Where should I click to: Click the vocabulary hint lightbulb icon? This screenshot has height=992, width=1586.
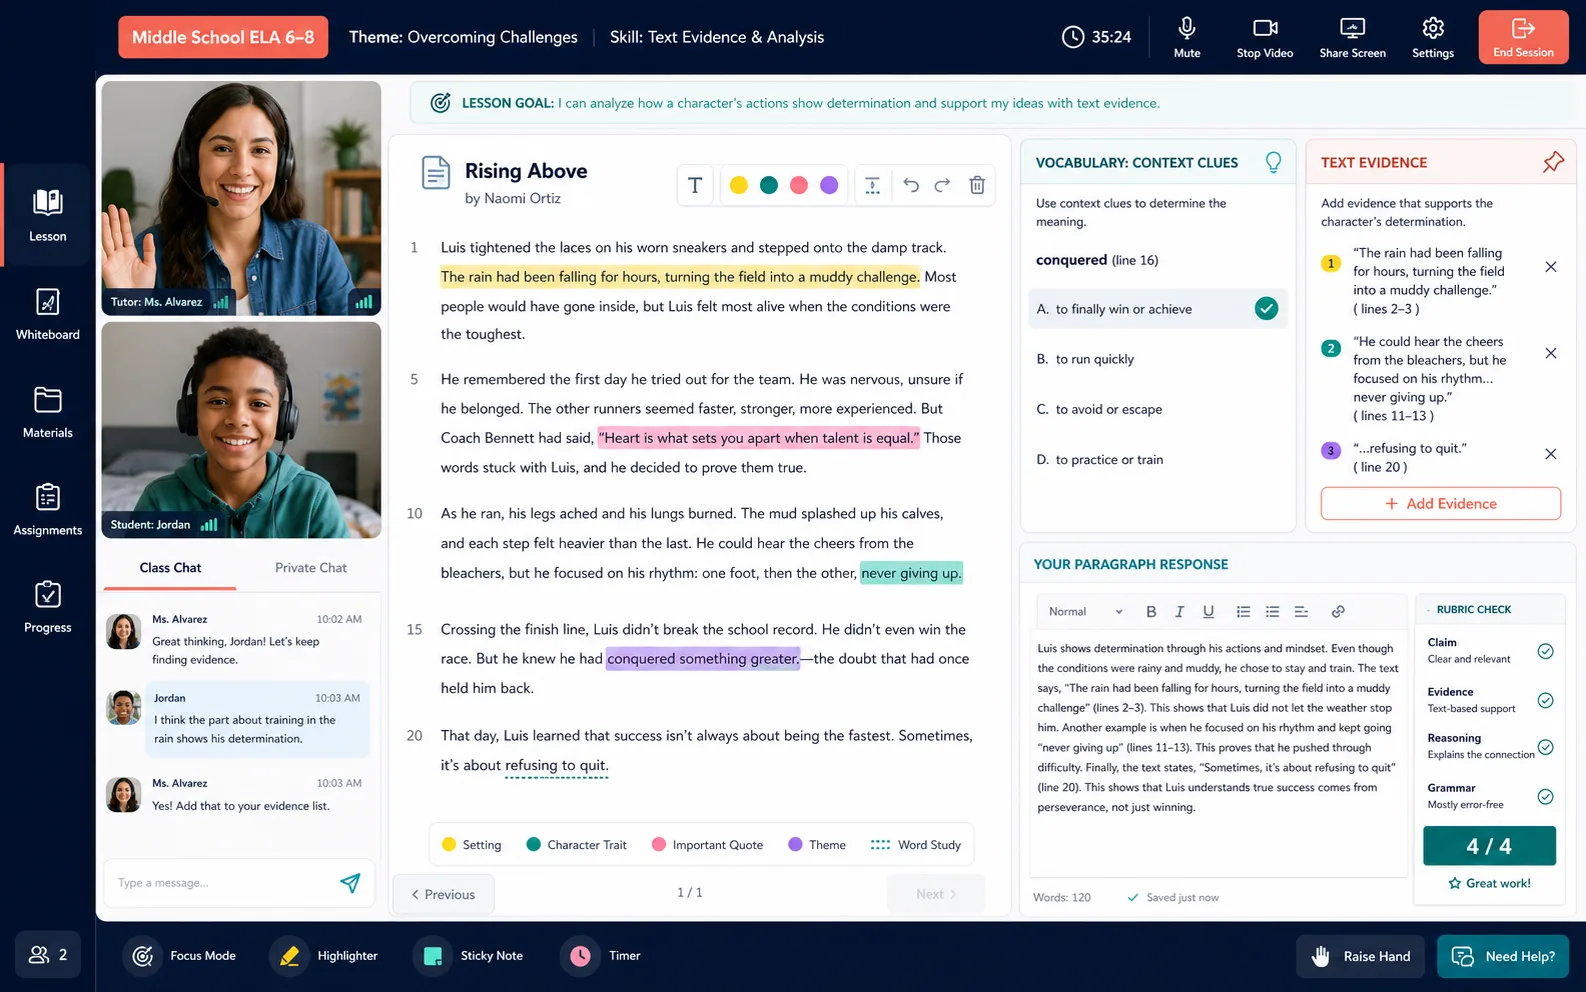pos(1273,162)
